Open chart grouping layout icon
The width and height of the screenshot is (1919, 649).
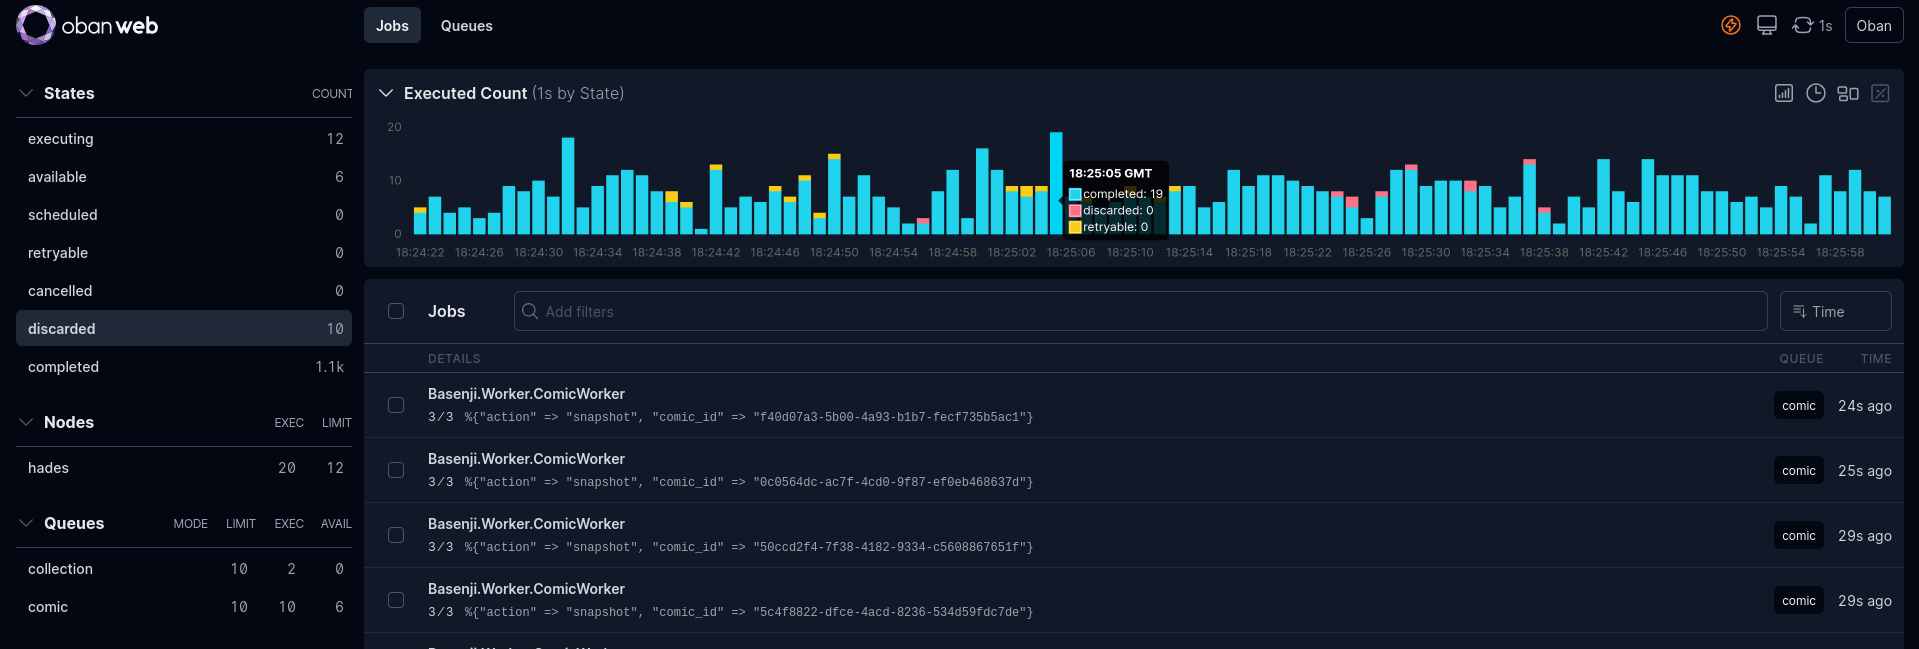click(x=1848, y=93)
